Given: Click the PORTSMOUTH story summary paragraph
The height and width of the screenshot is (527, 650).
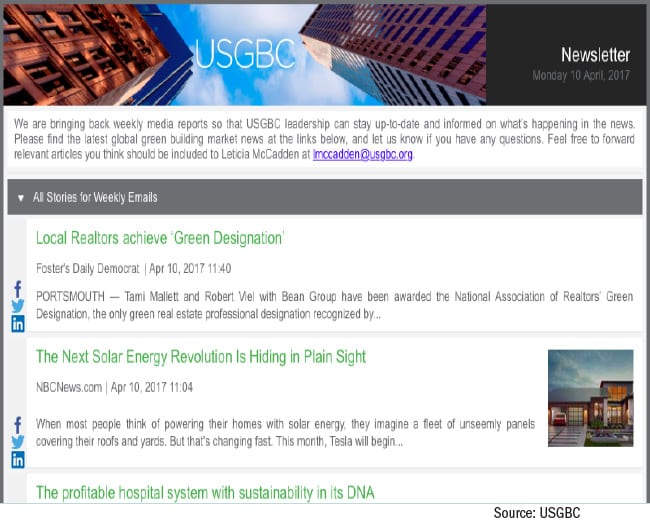Looking at the screenshot, I should coord(335,306).
